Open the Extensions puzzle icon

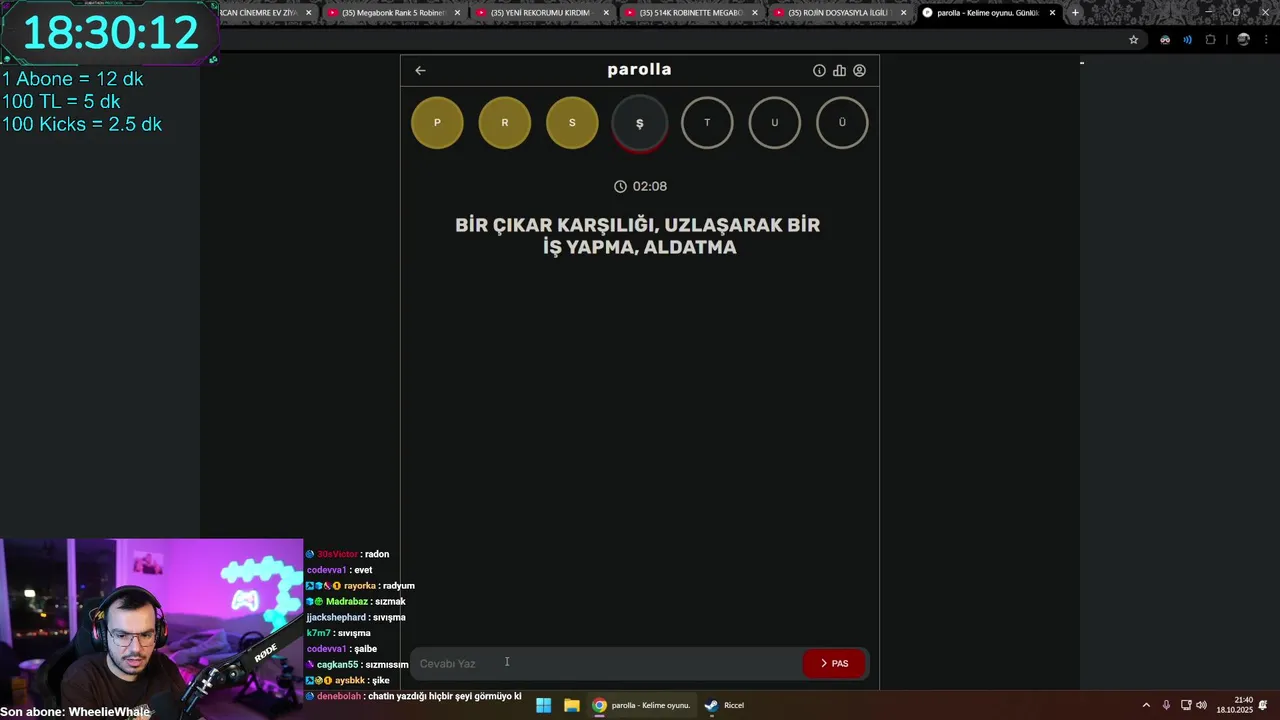click(x=1210, y=40)
